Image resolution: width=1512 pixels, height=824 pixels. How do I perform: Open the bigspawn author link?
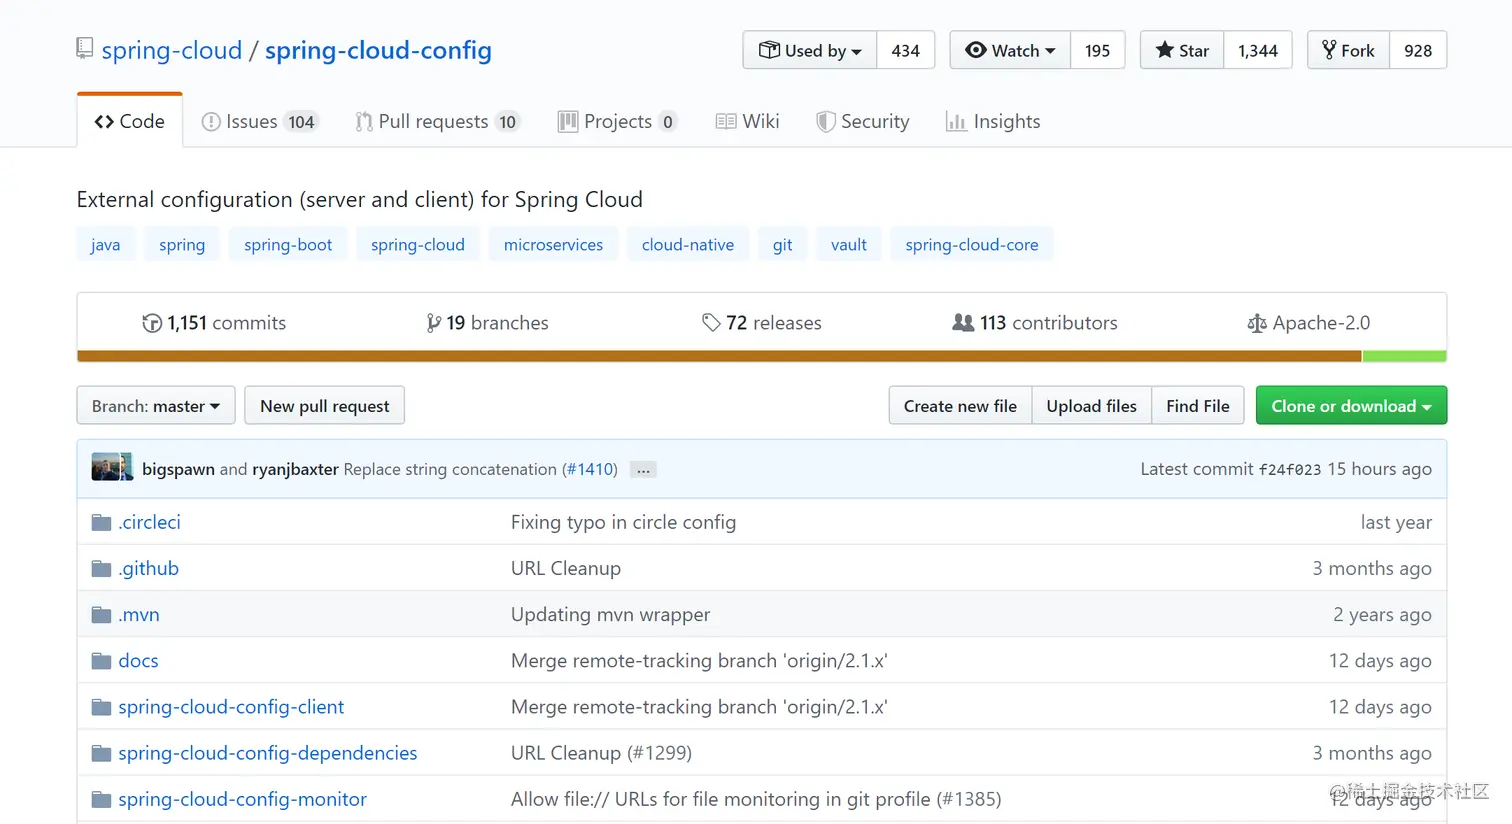[178, 469]
